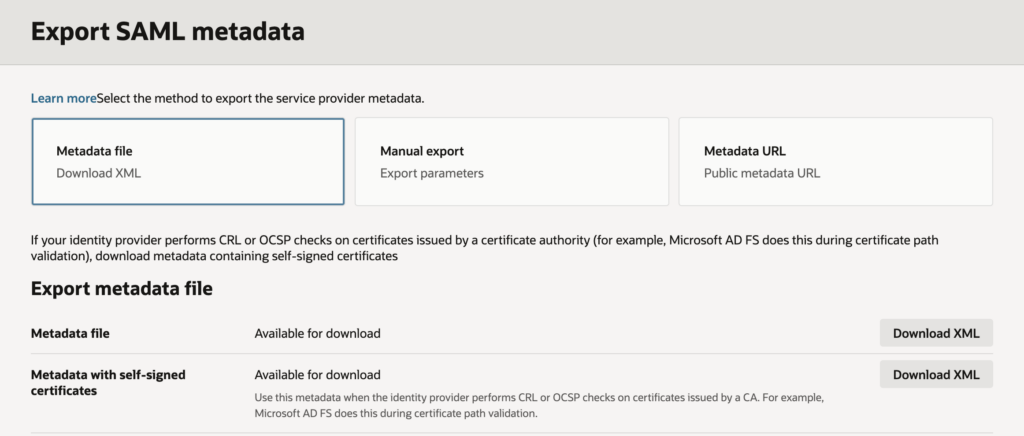Click the Metadata with self-signed certificates row label
The width and height of the screenshot is (1024, 436).
109,382
